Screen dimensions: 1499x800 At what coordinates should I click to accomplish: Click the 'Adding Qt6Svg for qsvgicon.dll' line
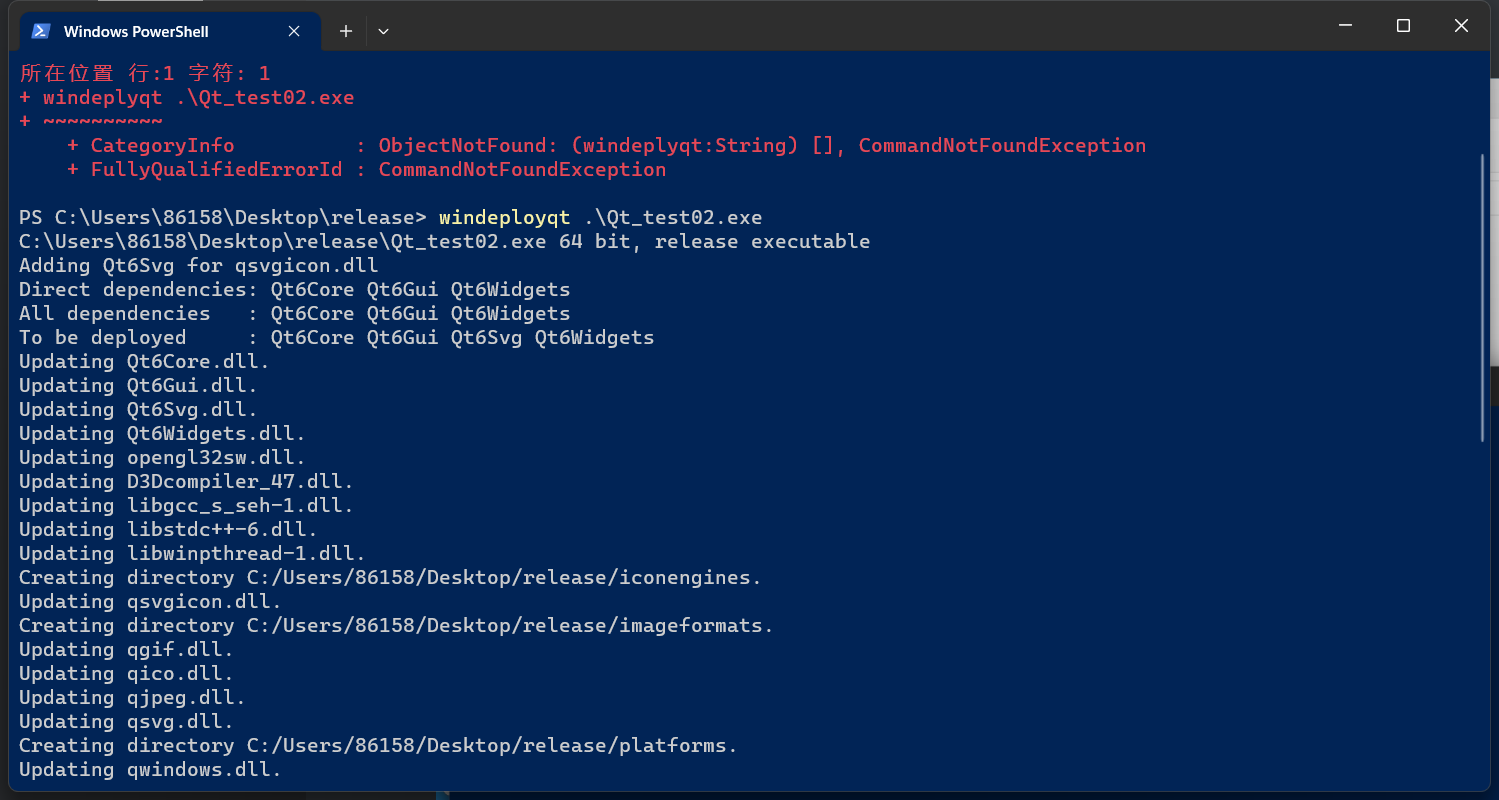click(x=198, y=265)
